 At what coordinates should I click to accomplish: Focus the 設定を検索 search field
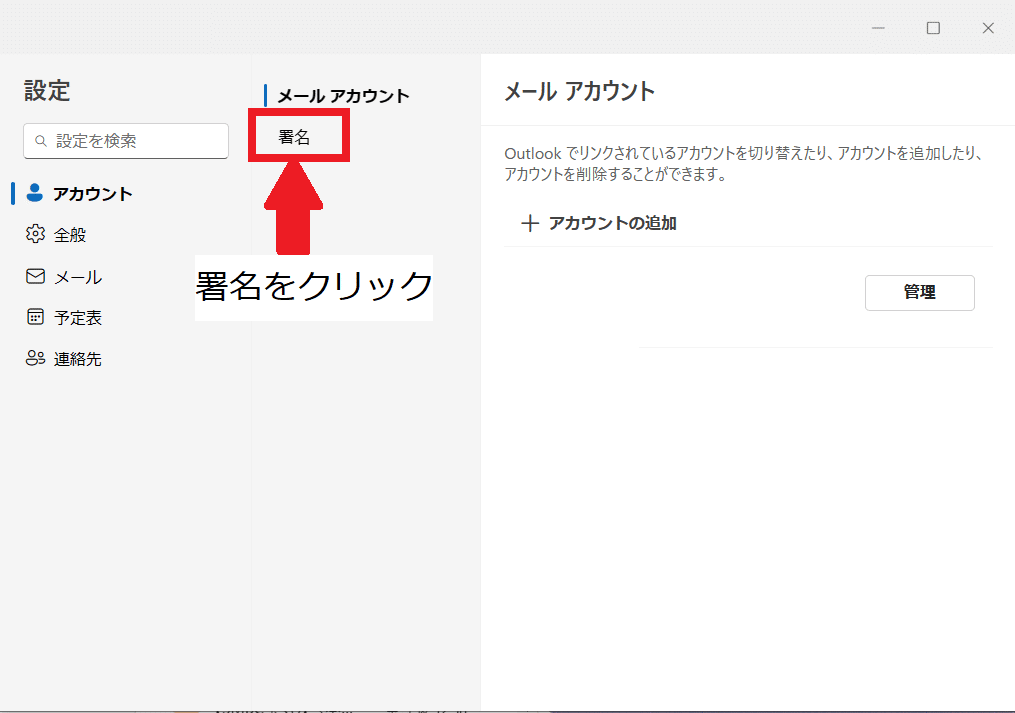tap(126, 141)
